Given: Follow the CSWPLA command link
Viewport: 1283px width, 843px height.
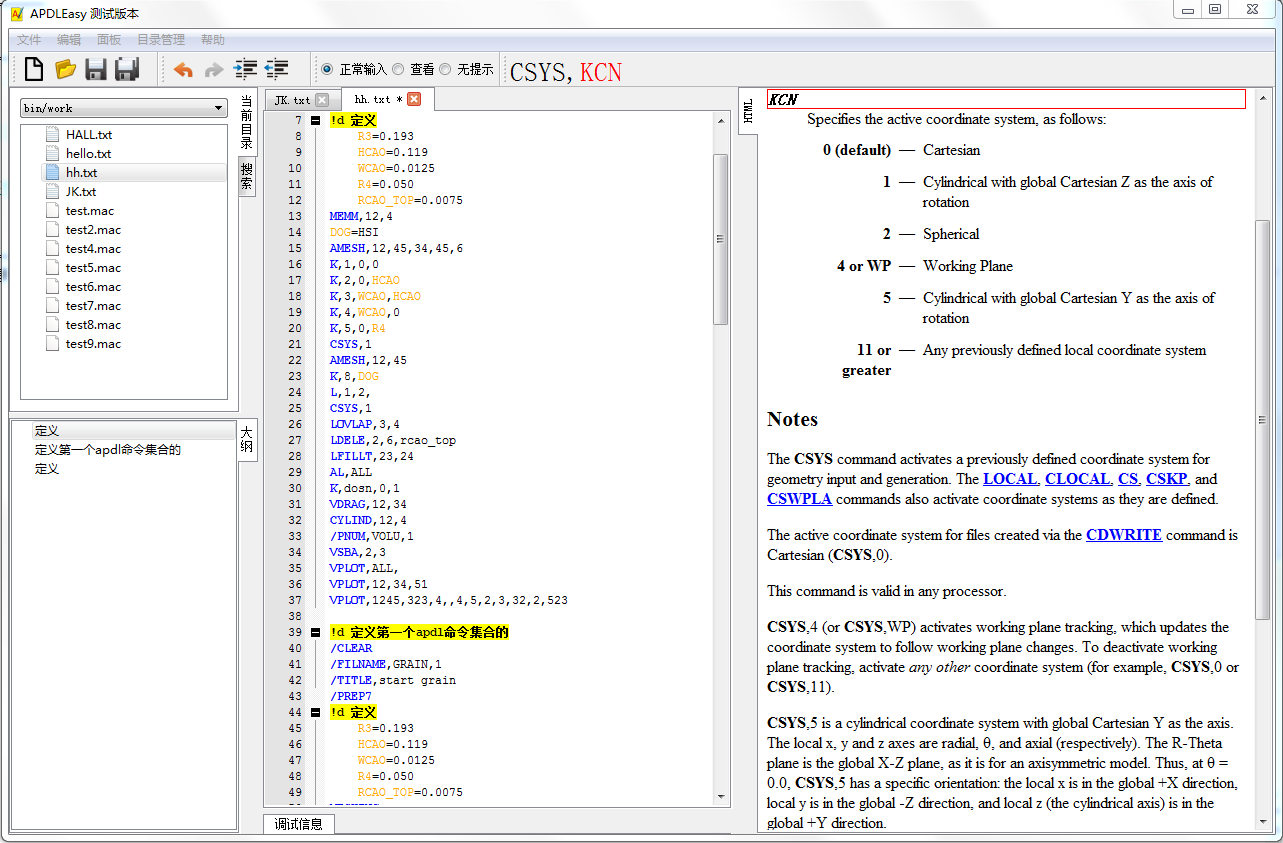Looking at the screenshot, I should point(799,499).
